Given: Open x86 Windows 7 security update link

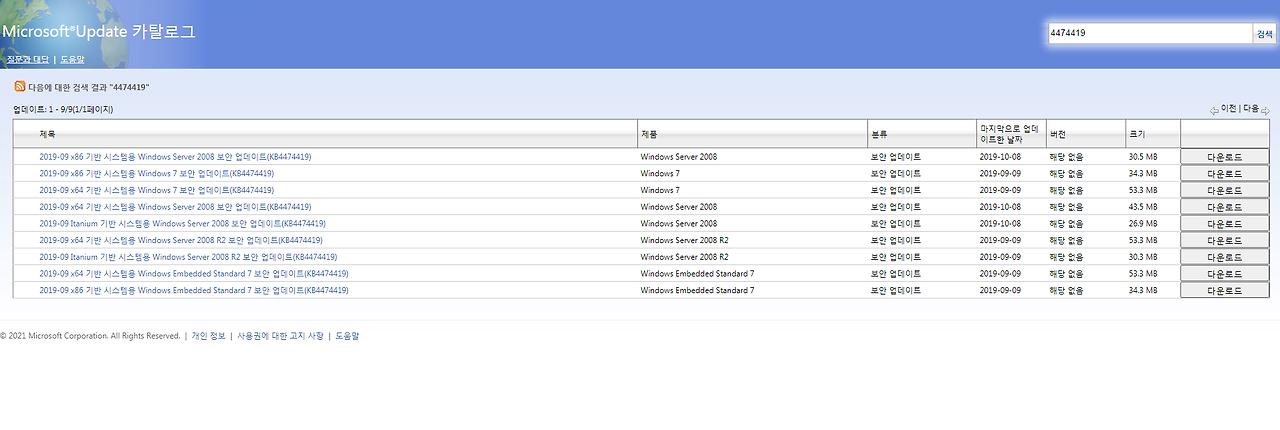Looking at the screenshot, I should pos(156,173).
